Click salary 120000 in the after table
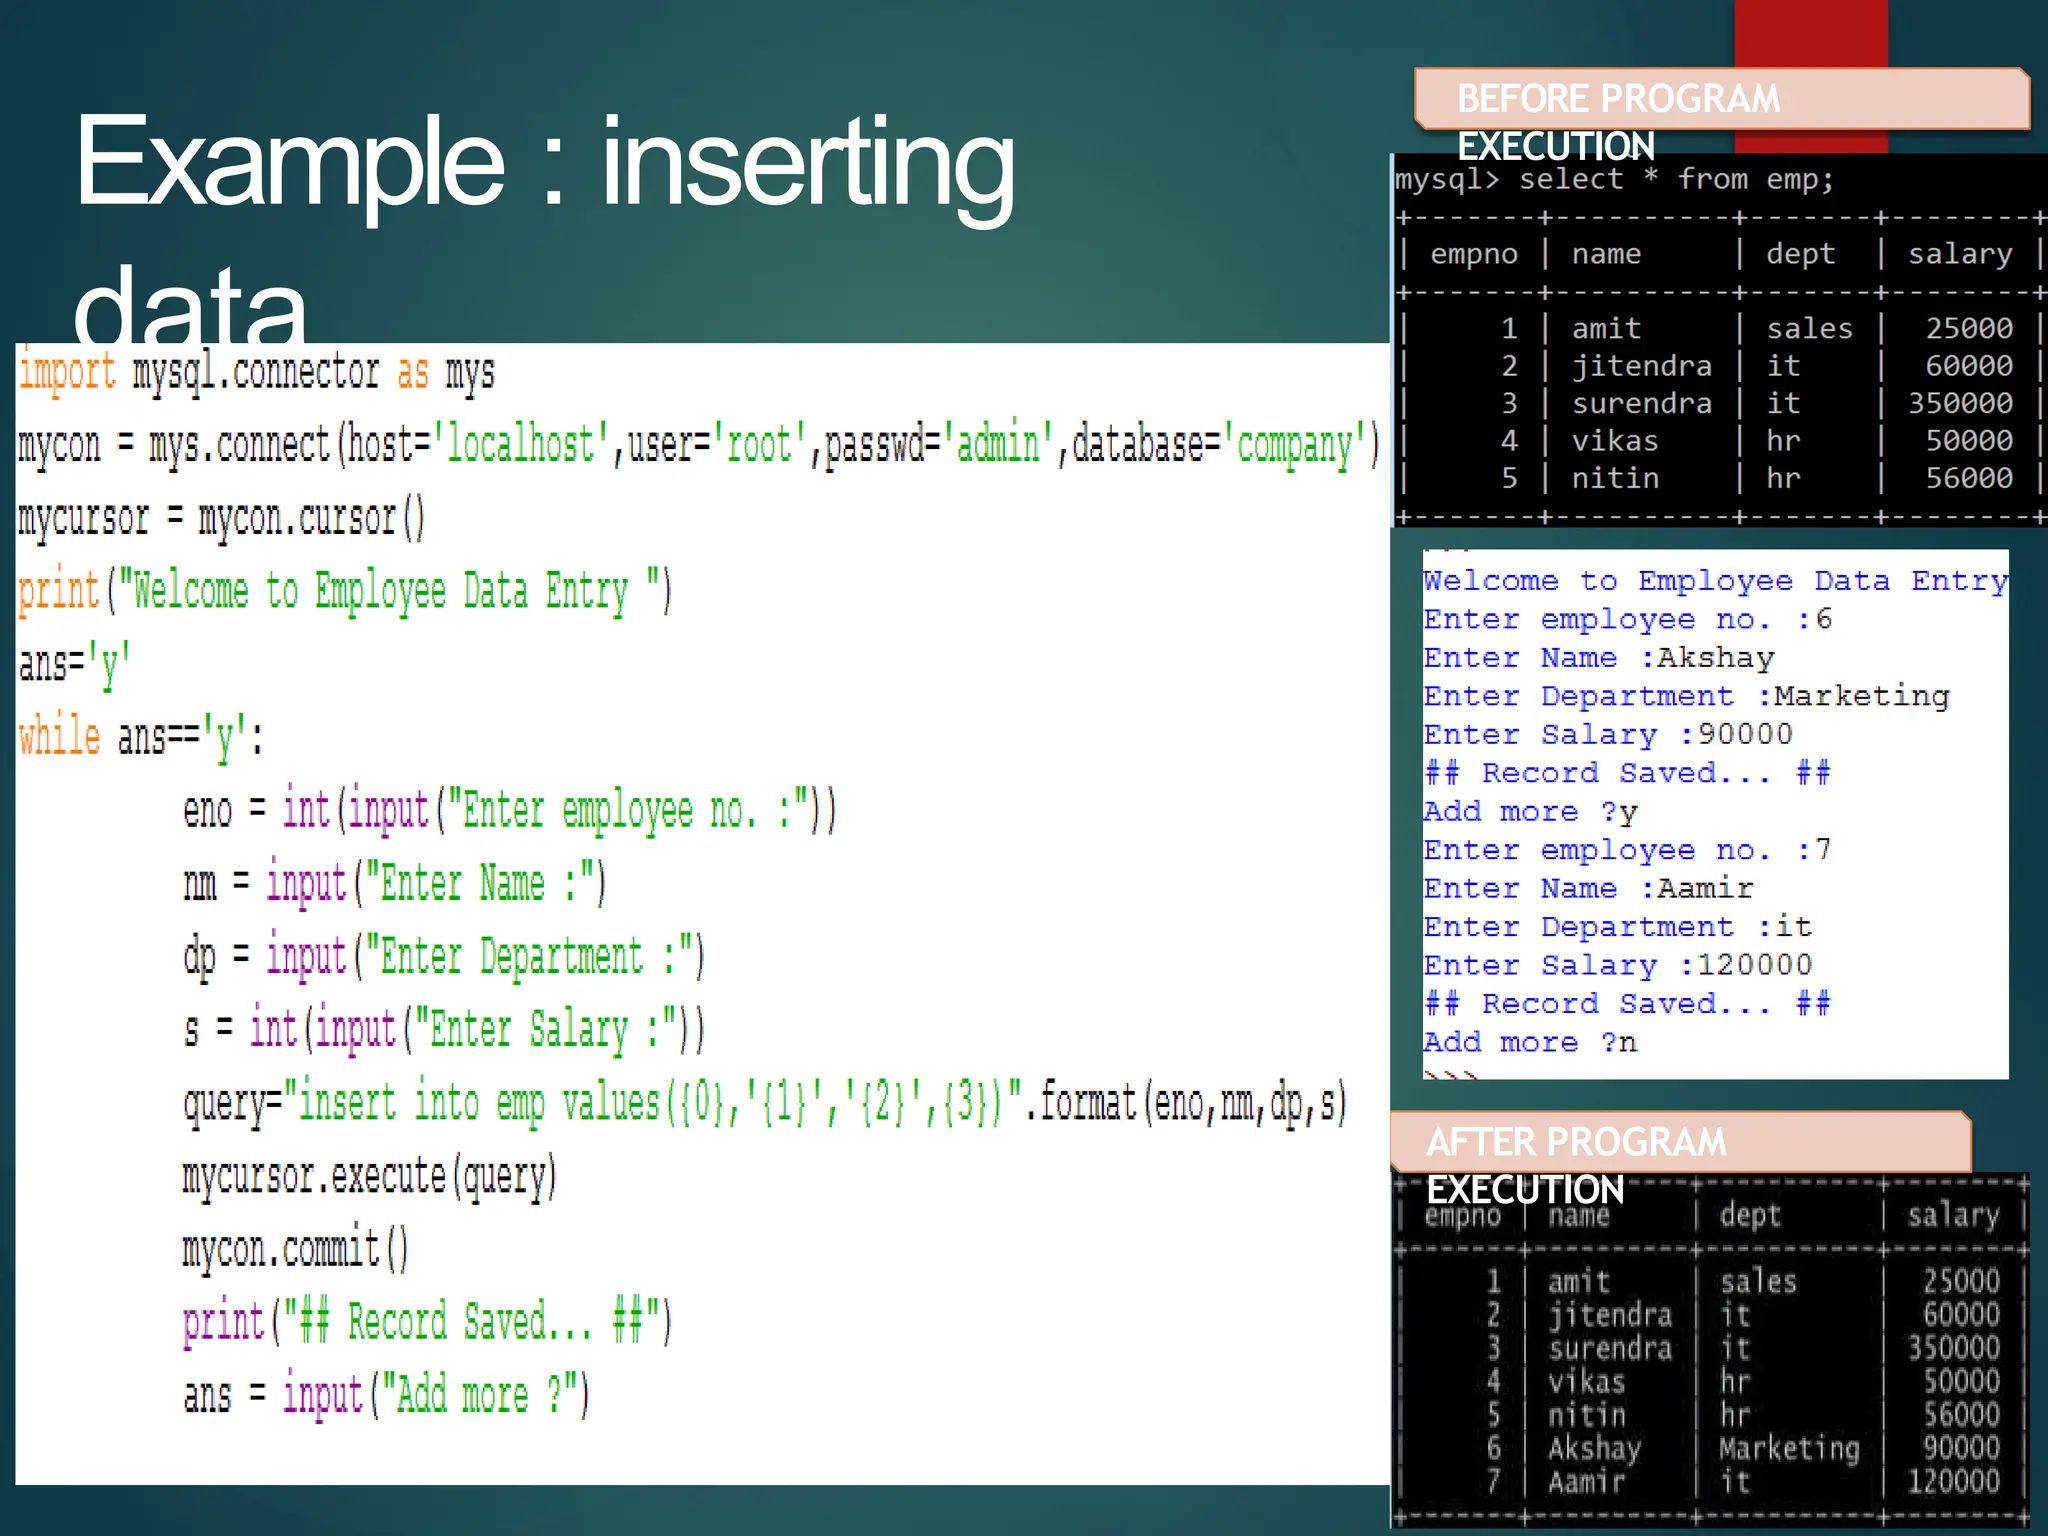The height and width of the screenshot is (1536, 2048). [1953, 1482]
